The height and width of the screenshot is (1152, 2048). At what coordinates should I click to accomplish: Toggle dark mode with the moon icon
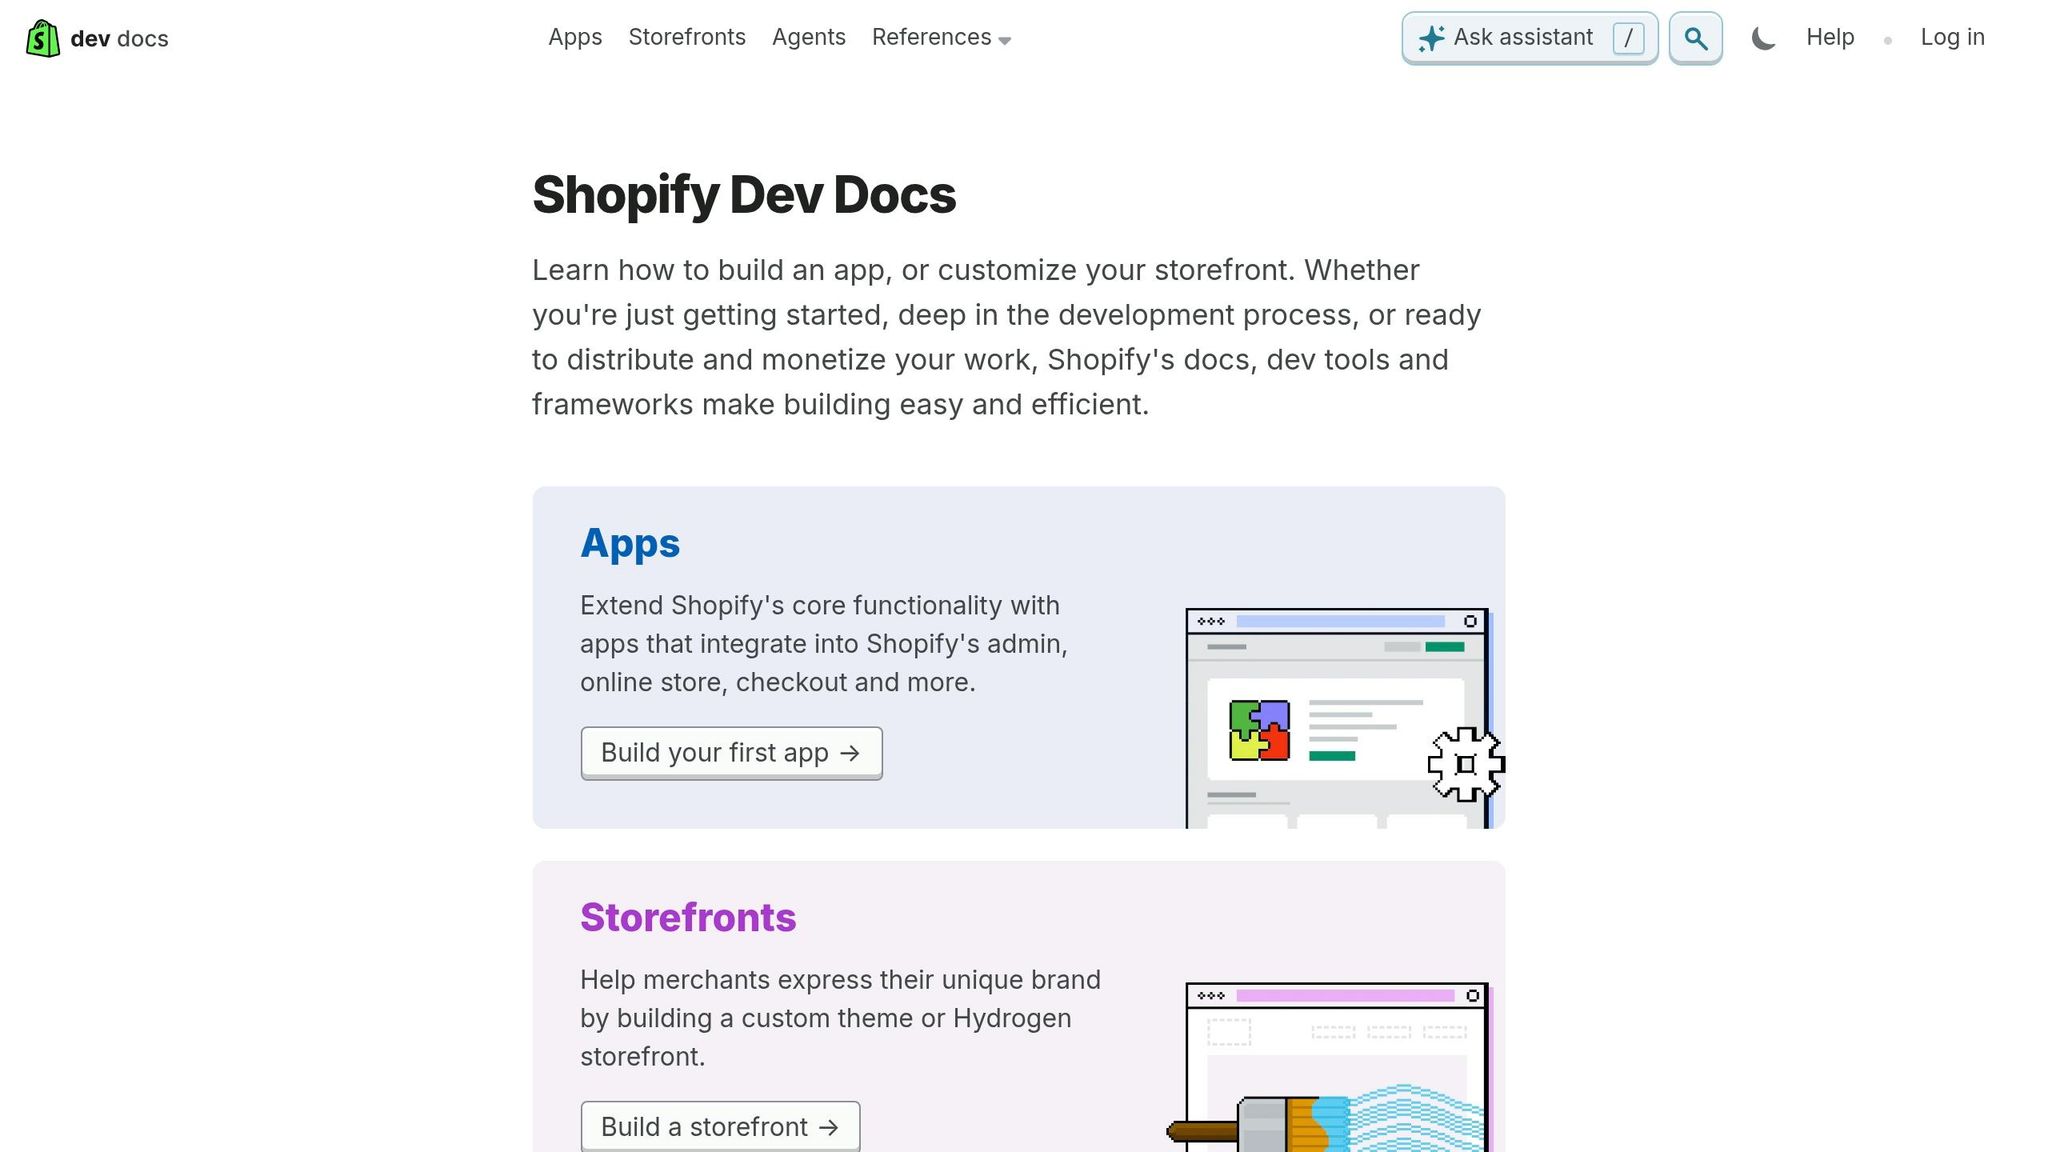[x=1763, y=38]
